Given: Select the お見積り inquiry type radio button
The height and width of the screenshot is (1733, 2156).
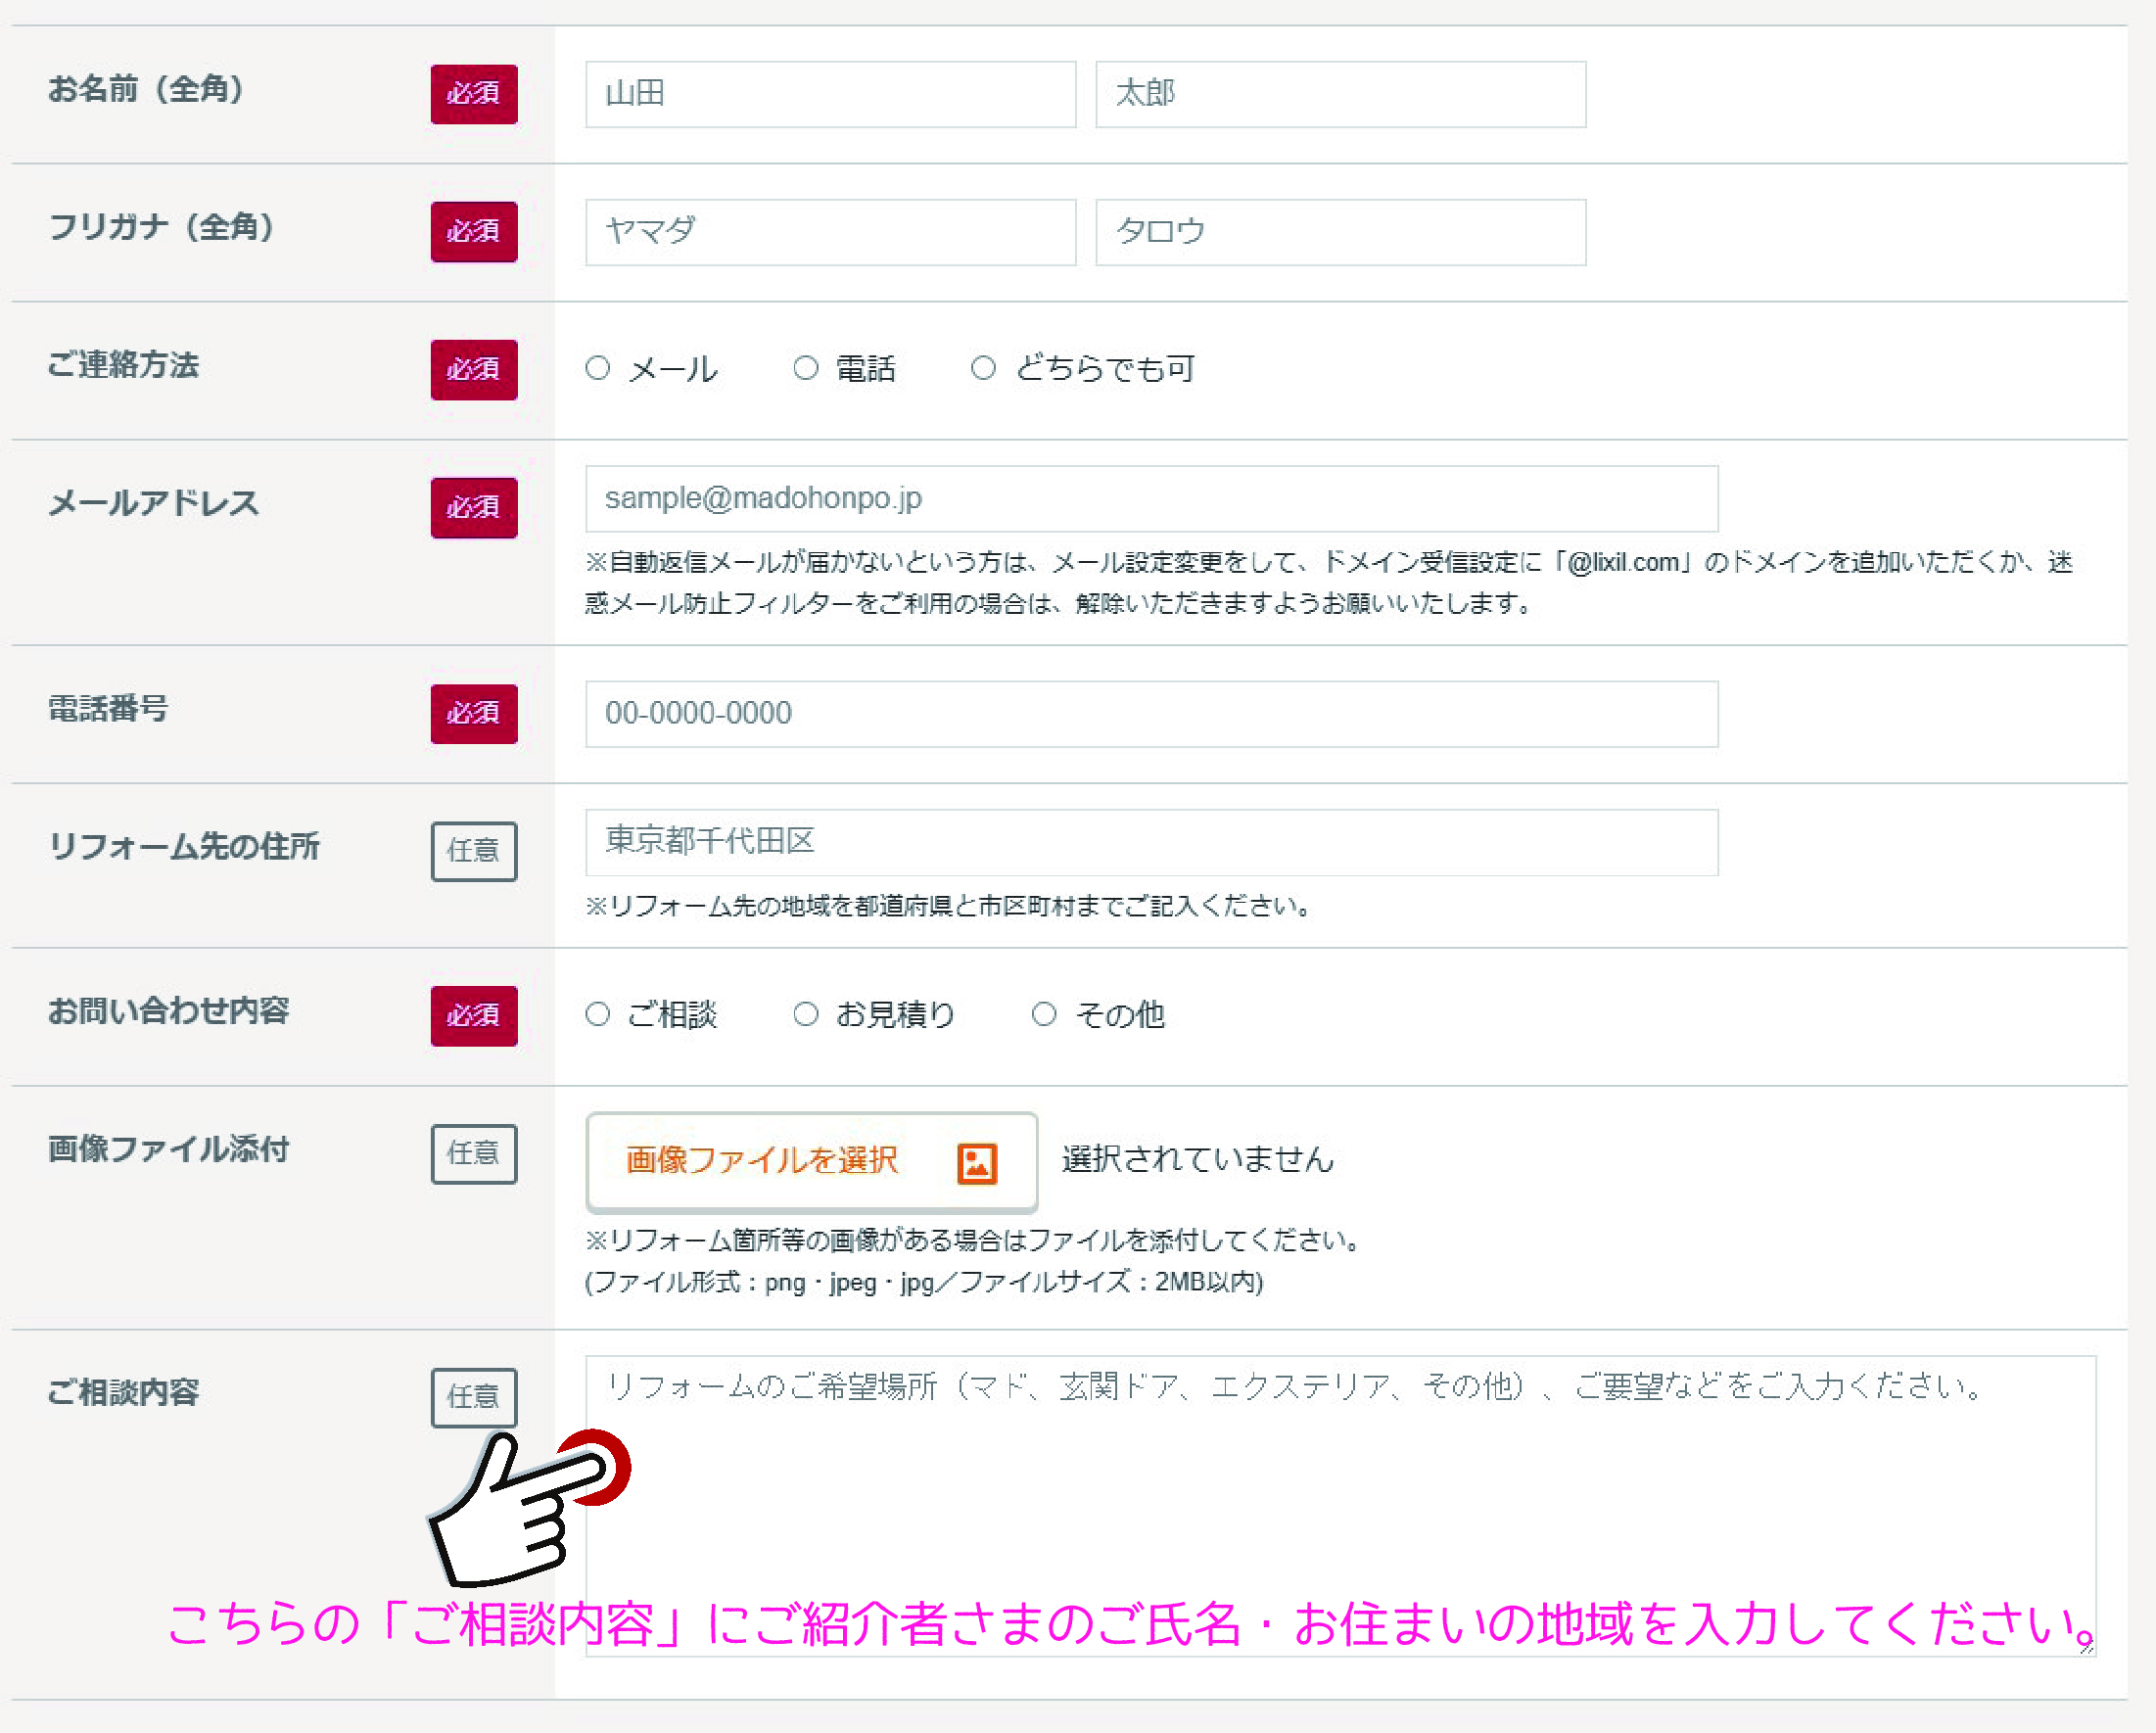Looking at the screenshot, I should pyautogui.click(x=805, y=1014).
